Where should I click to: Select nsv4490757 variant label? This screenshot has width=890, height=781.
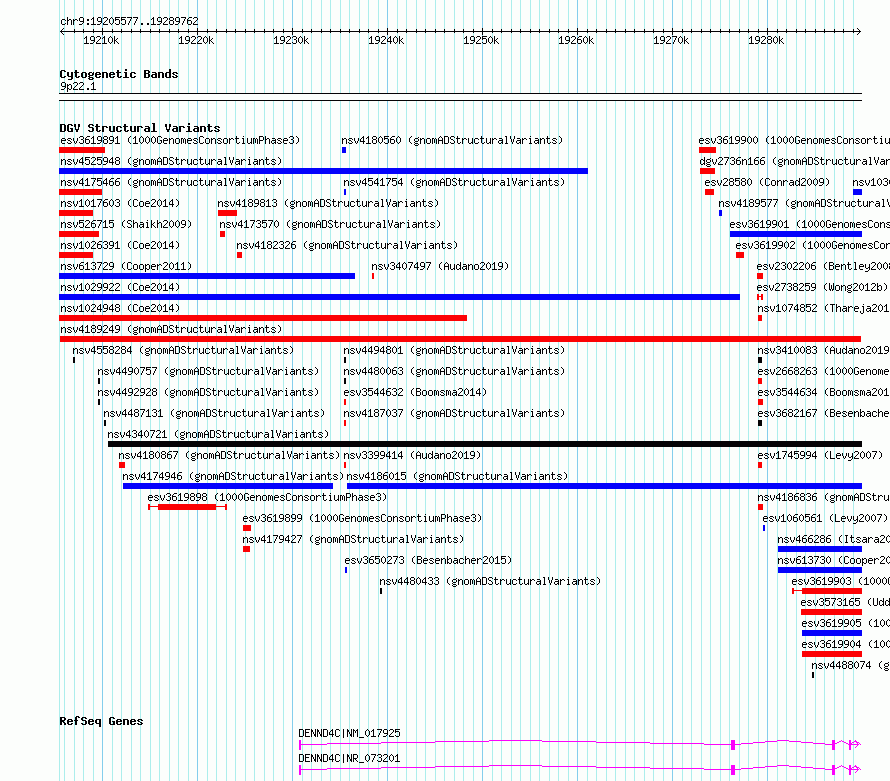point(208,371)
